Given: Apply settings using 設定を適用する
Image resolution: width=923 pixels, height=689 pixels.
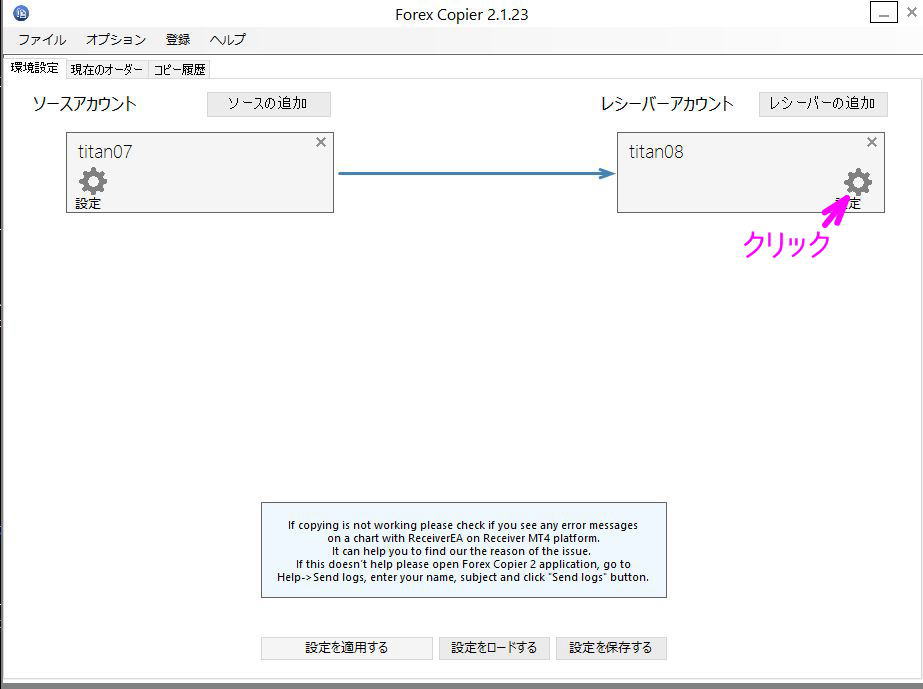Looking at the screenshot, I should click(x=346, y=647).
